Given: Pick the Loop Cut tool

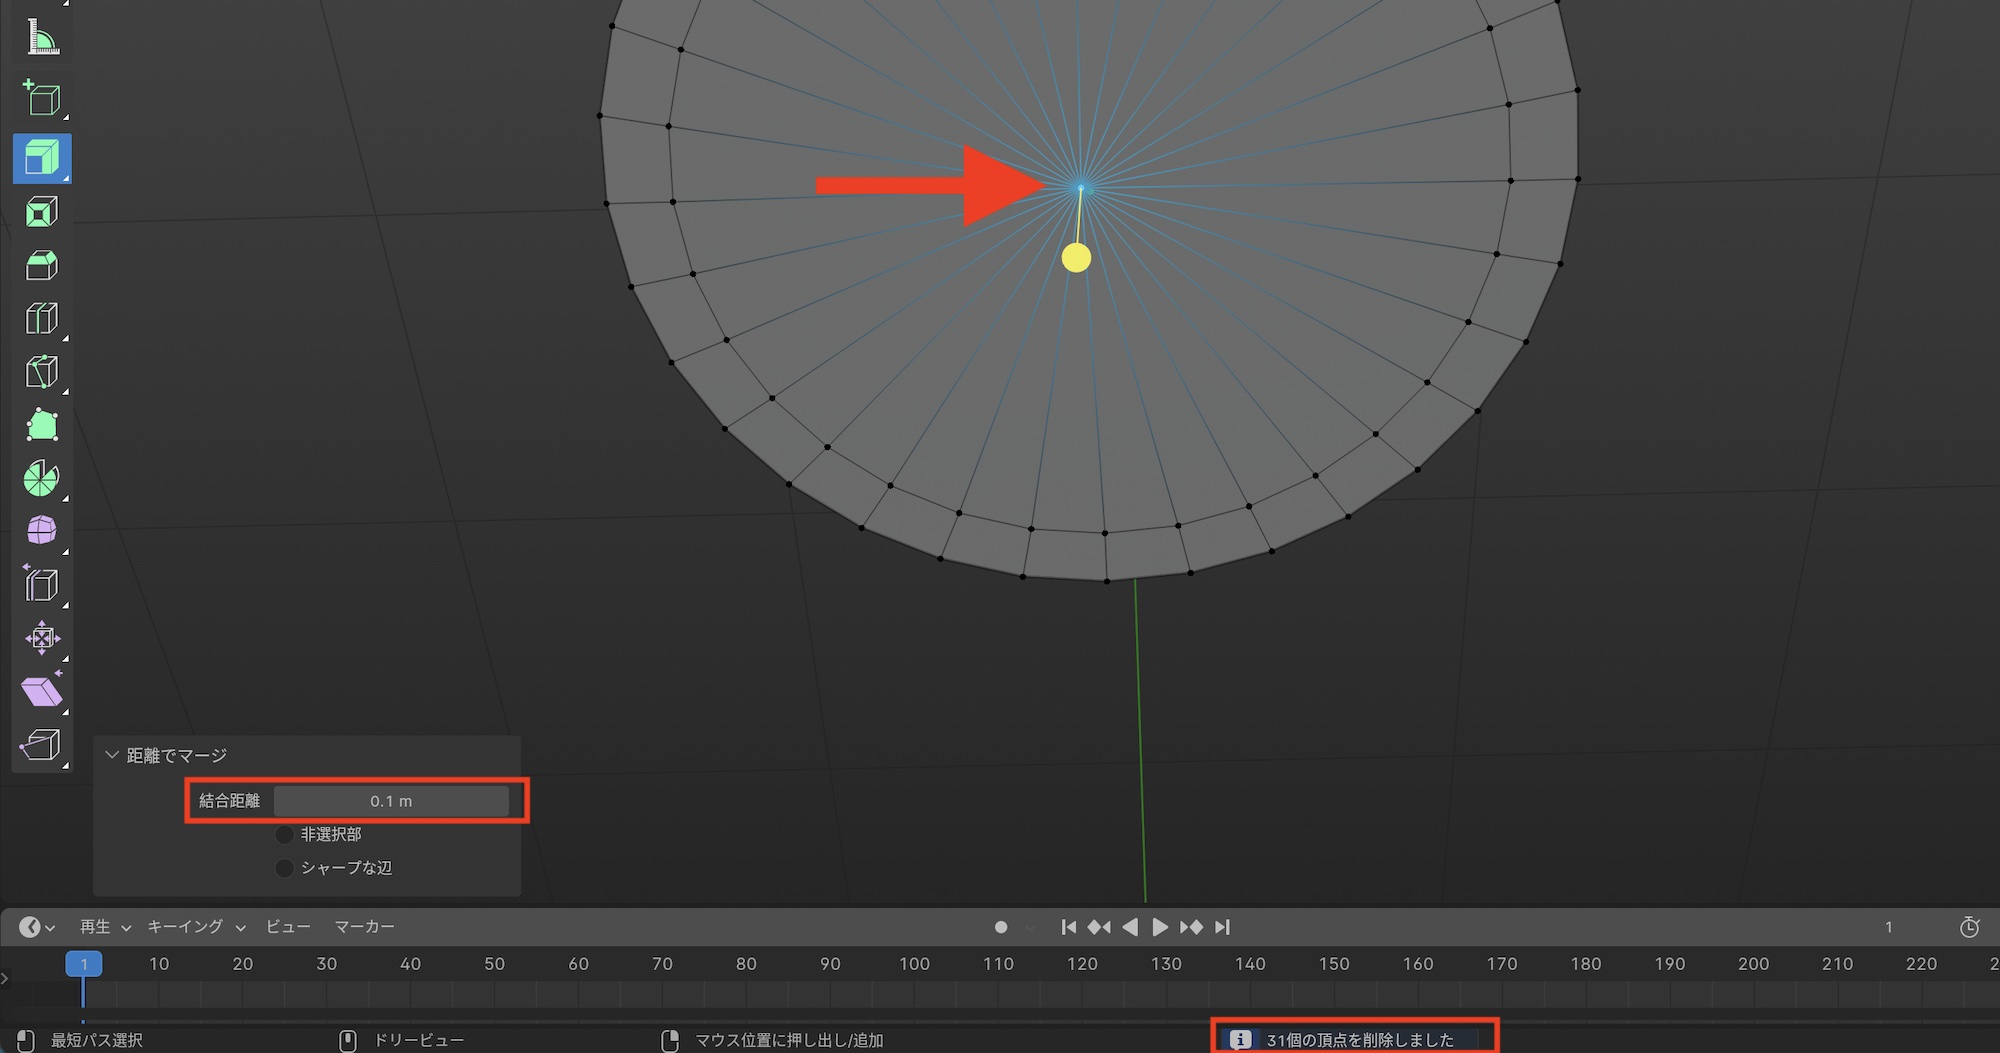Looking at the screenshot, I should [42, 319].
